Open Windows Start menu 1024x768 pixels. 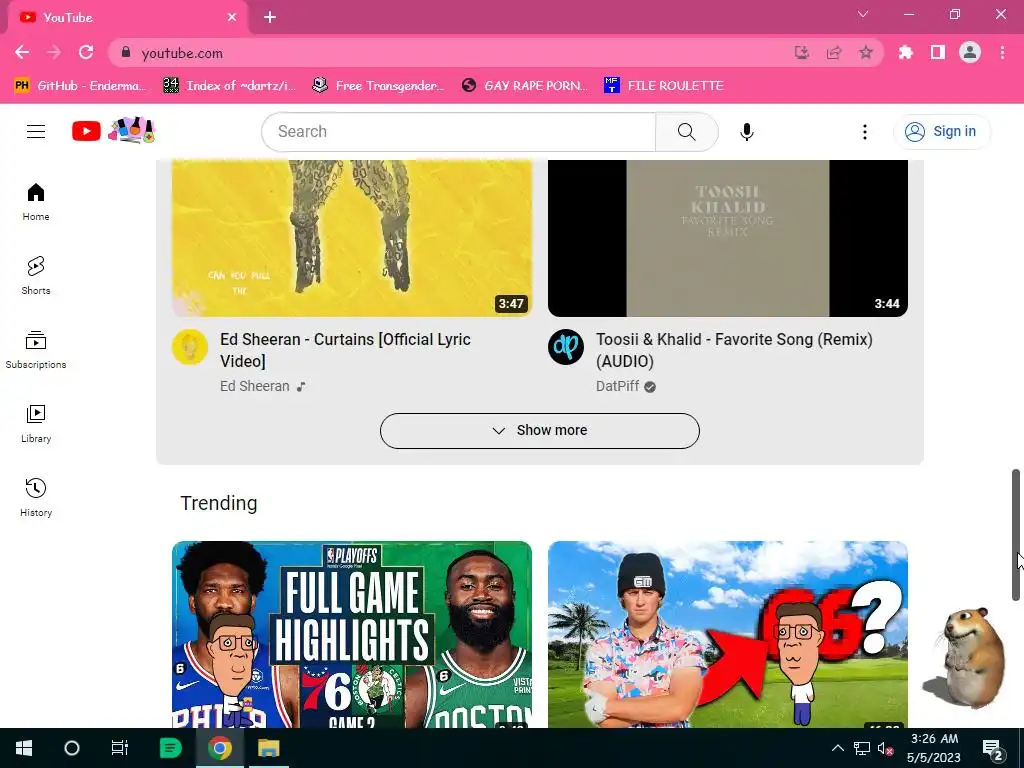pos(24,748)
